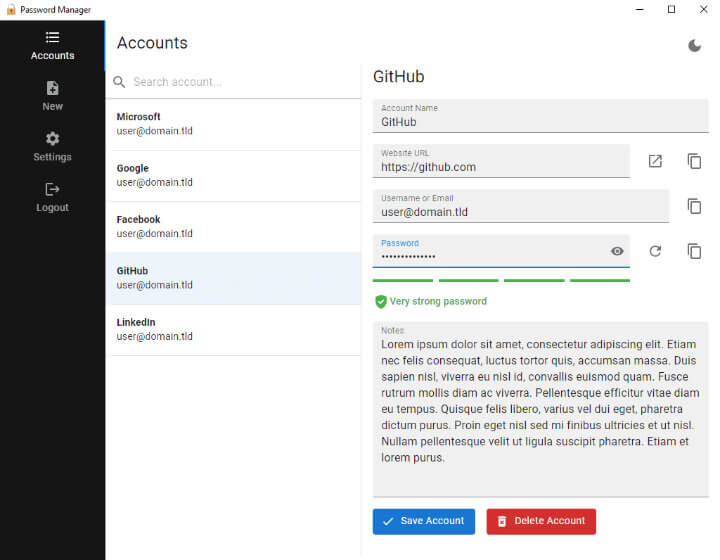Open Settings from the sidebar

[x=52, y=147]
